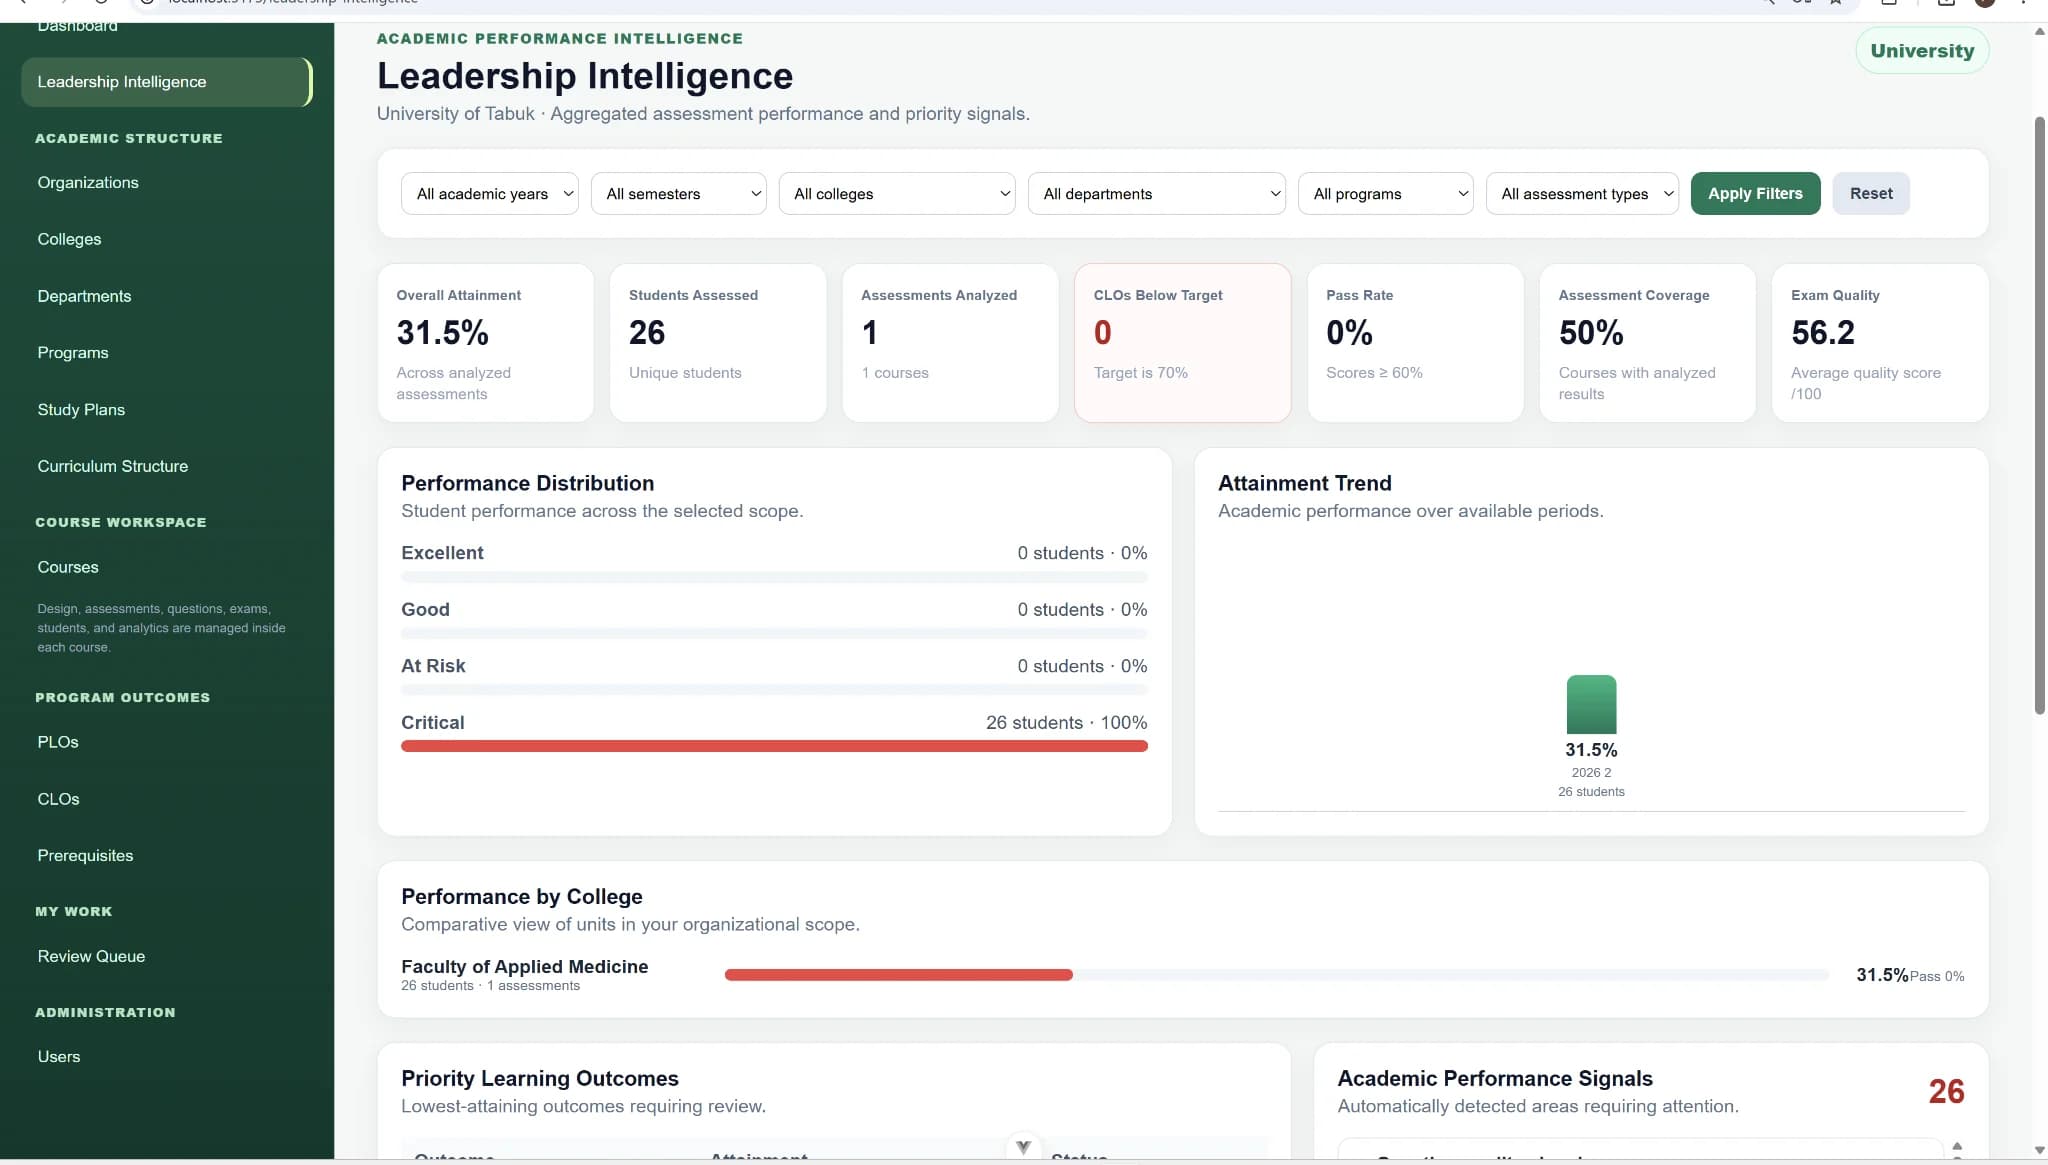Click the green 2026 2 trend bar
The height and width of the screenshot is (1165, 2048).
point(1591,705)
